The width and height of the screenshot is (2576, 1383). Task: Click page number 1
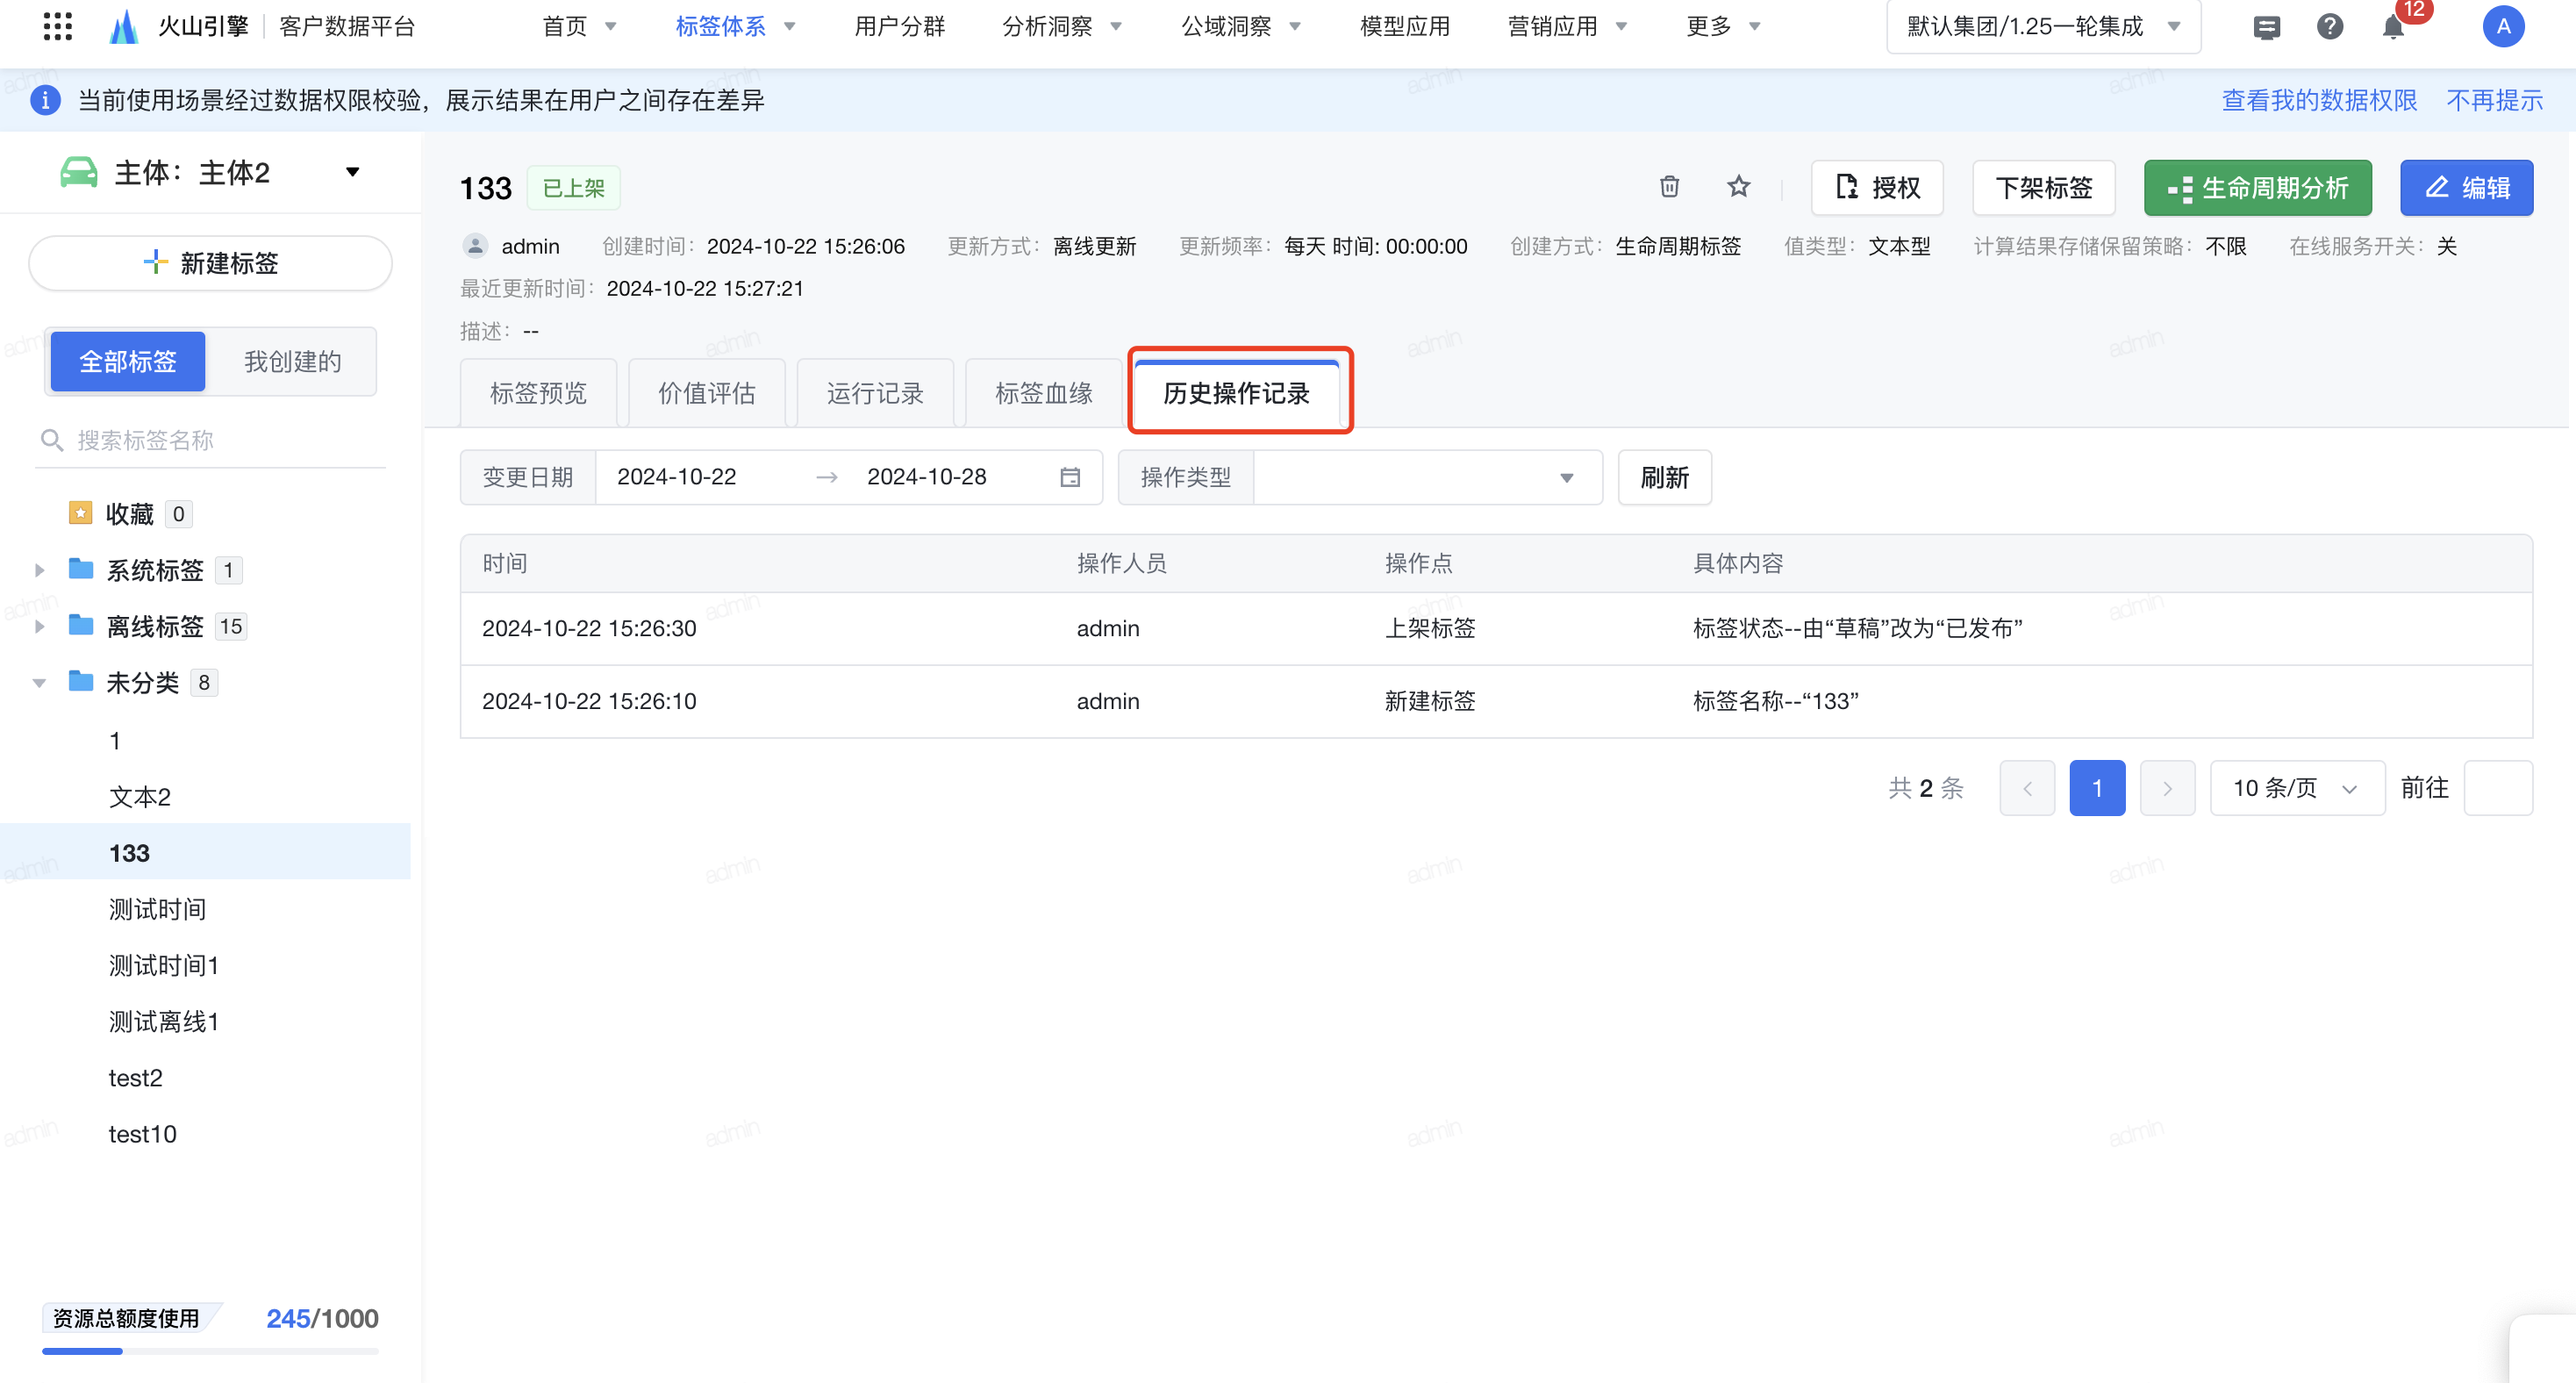(2097, 788)
